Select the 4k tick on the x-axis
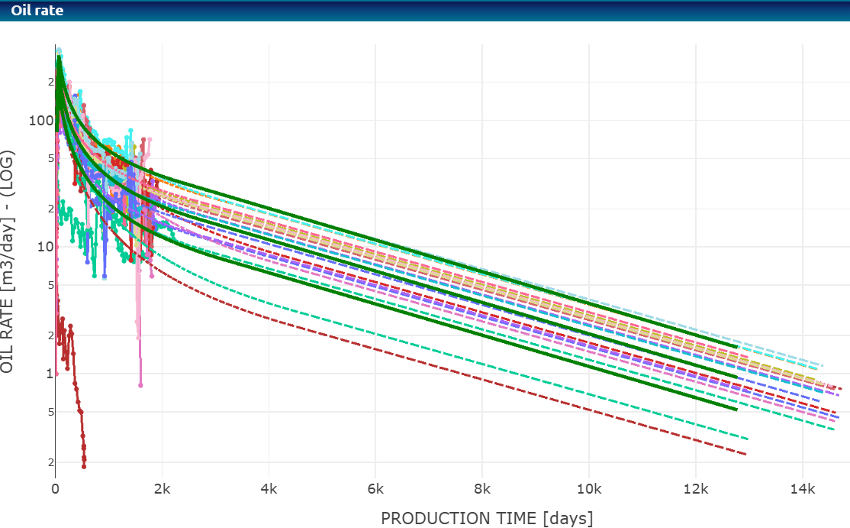This screenshot has width=850, height=528. pyautogui.click(x=268, y=489)
